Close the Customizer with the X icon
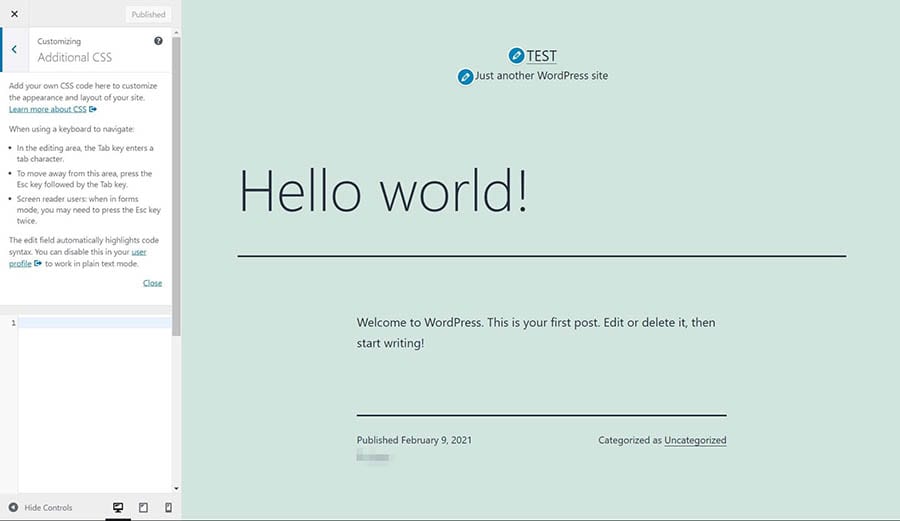The image size is (900, 521). [14, 14]
